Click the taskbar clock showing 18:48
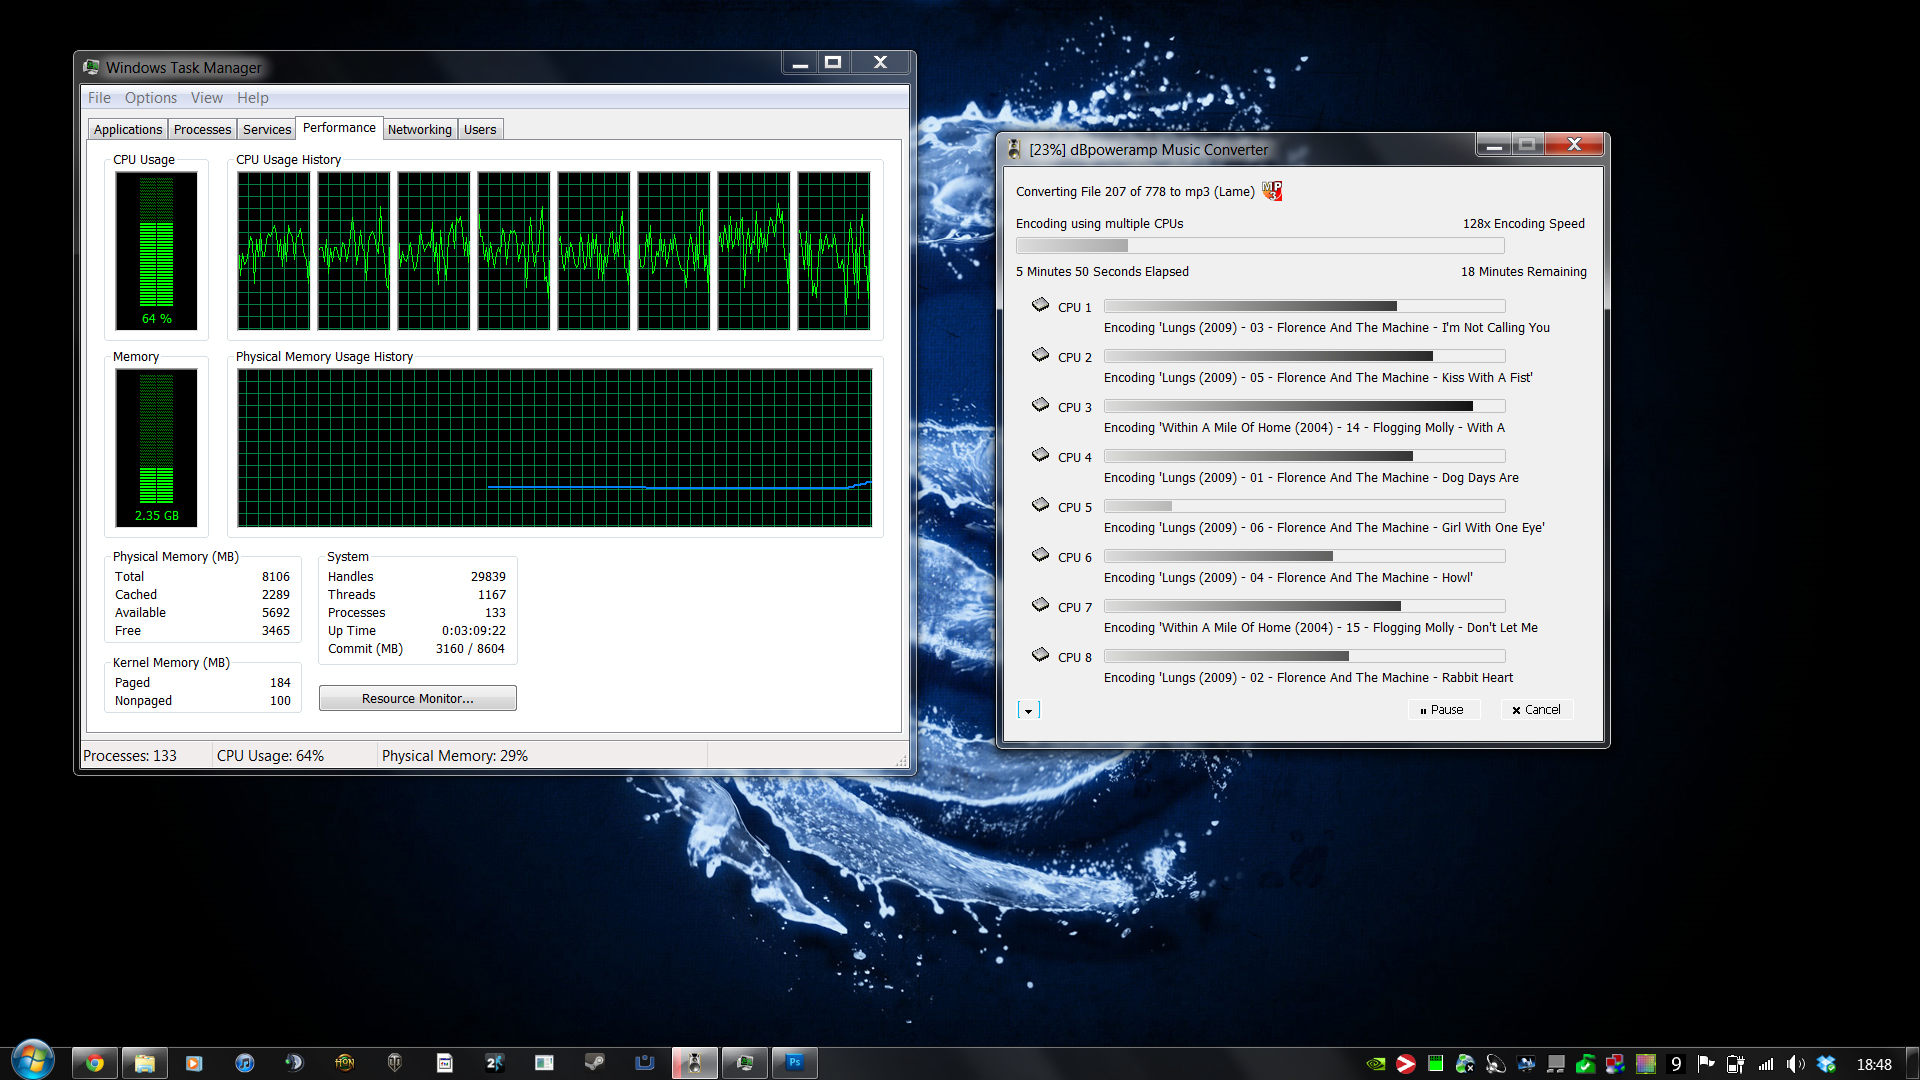This screenshot has height=1080, width=1920. (x=1874, y=1065)
